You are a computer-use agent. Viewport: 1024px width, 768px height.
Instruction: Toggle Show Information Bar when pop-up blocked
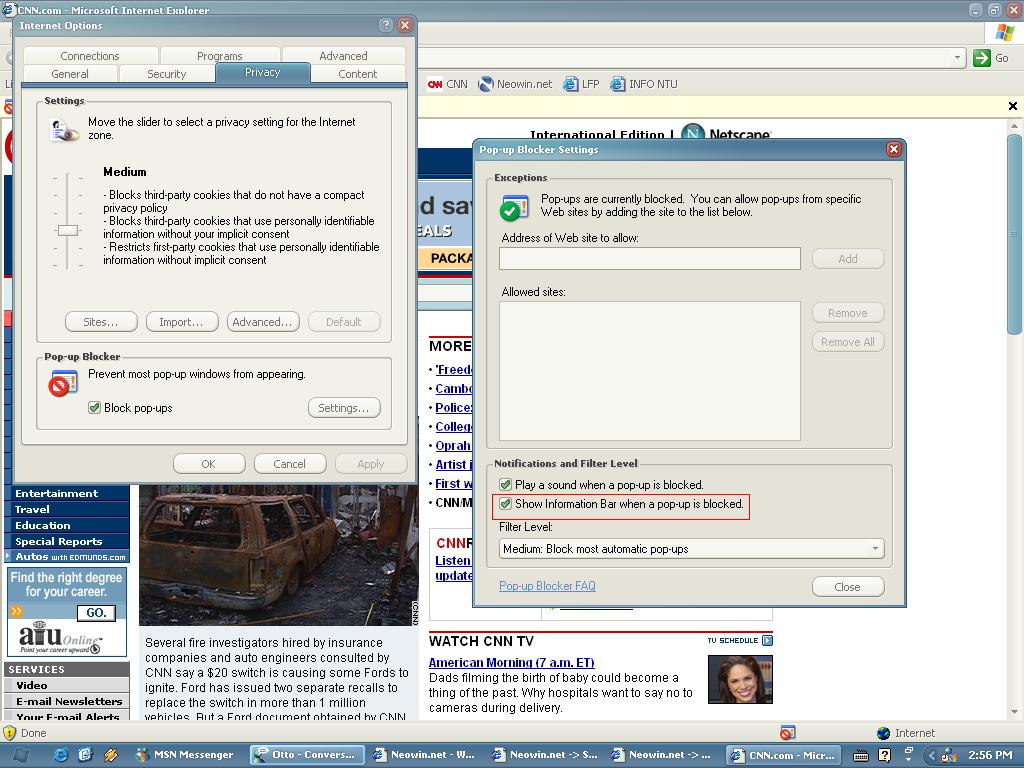(505, 504)
